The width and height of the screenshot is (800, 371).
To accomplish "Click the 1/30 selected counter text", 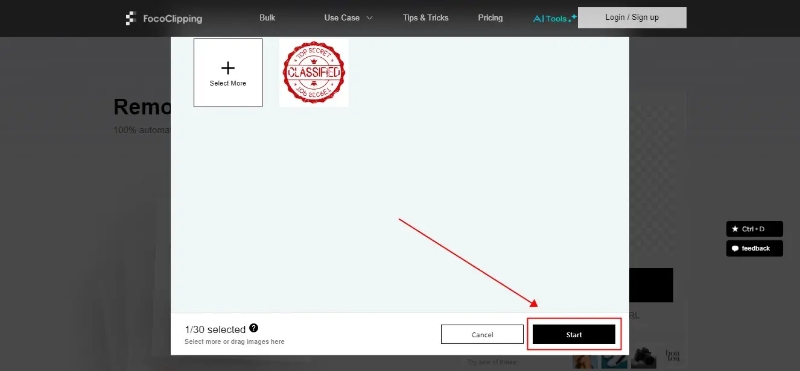I will coord(215,330).
